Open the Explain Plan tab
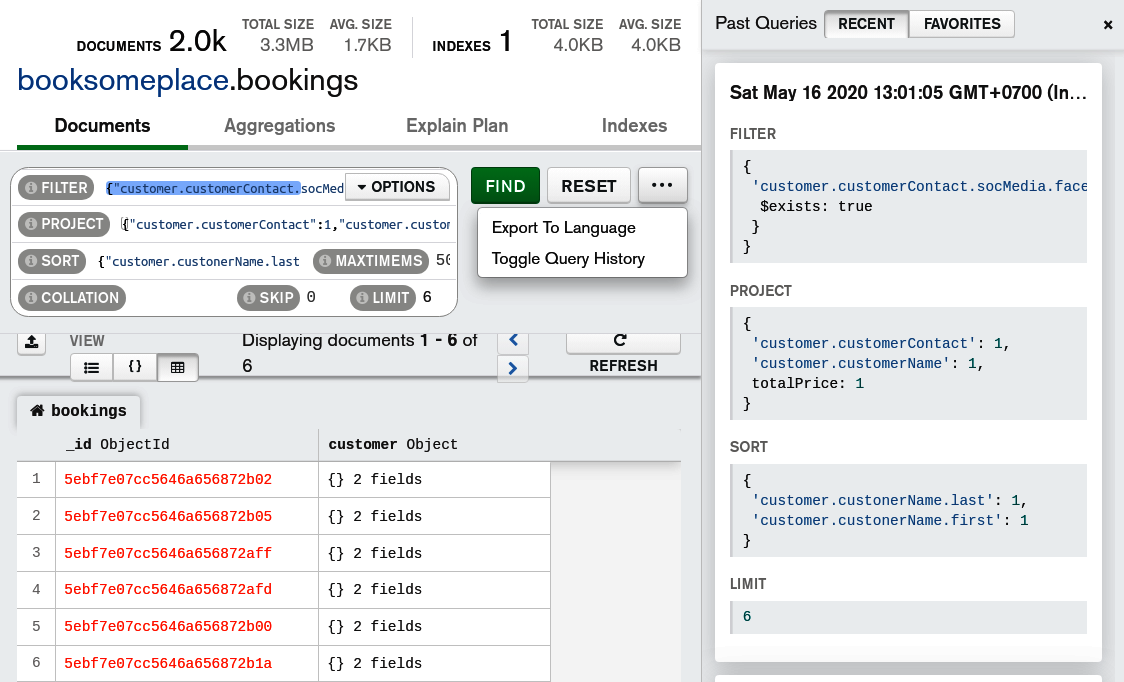 [x=457, y=126]
